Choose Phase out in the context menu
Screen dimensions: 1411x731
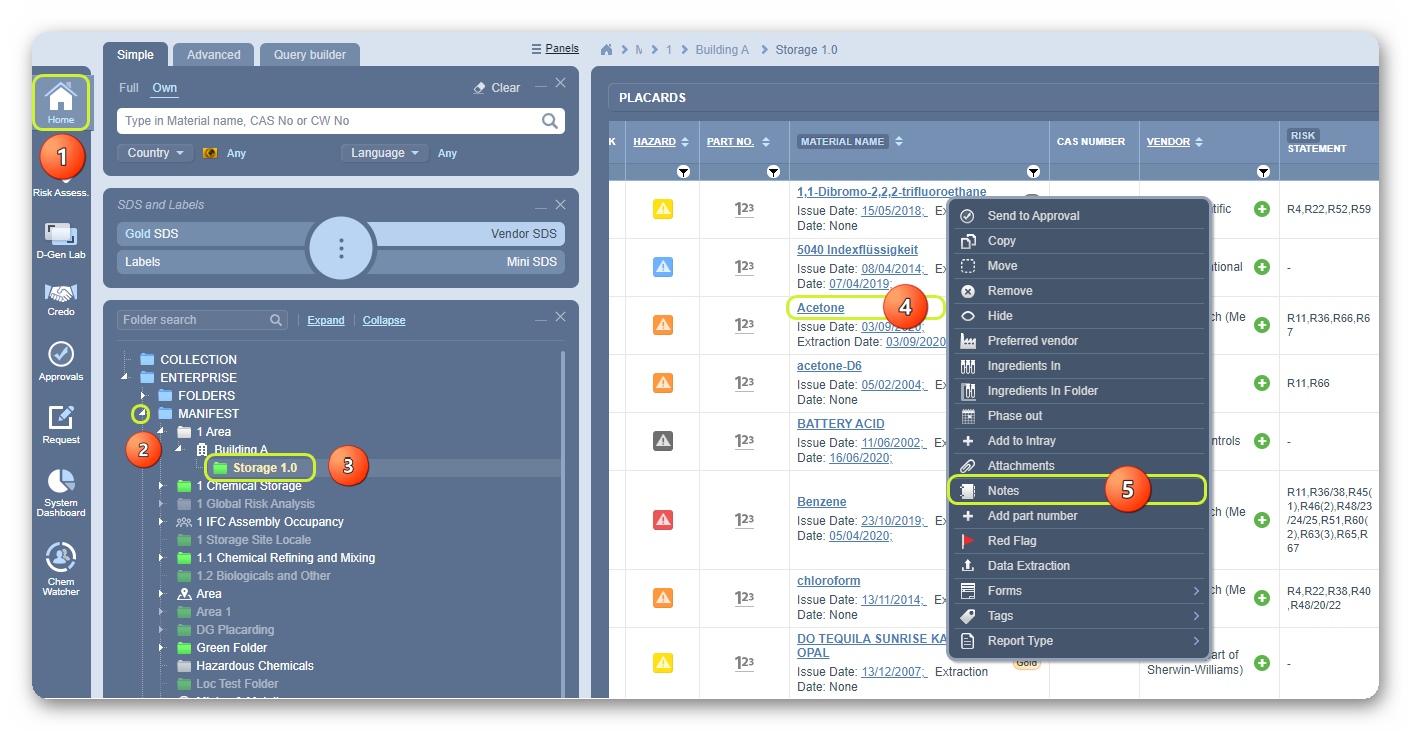[x=1079, y=416]
